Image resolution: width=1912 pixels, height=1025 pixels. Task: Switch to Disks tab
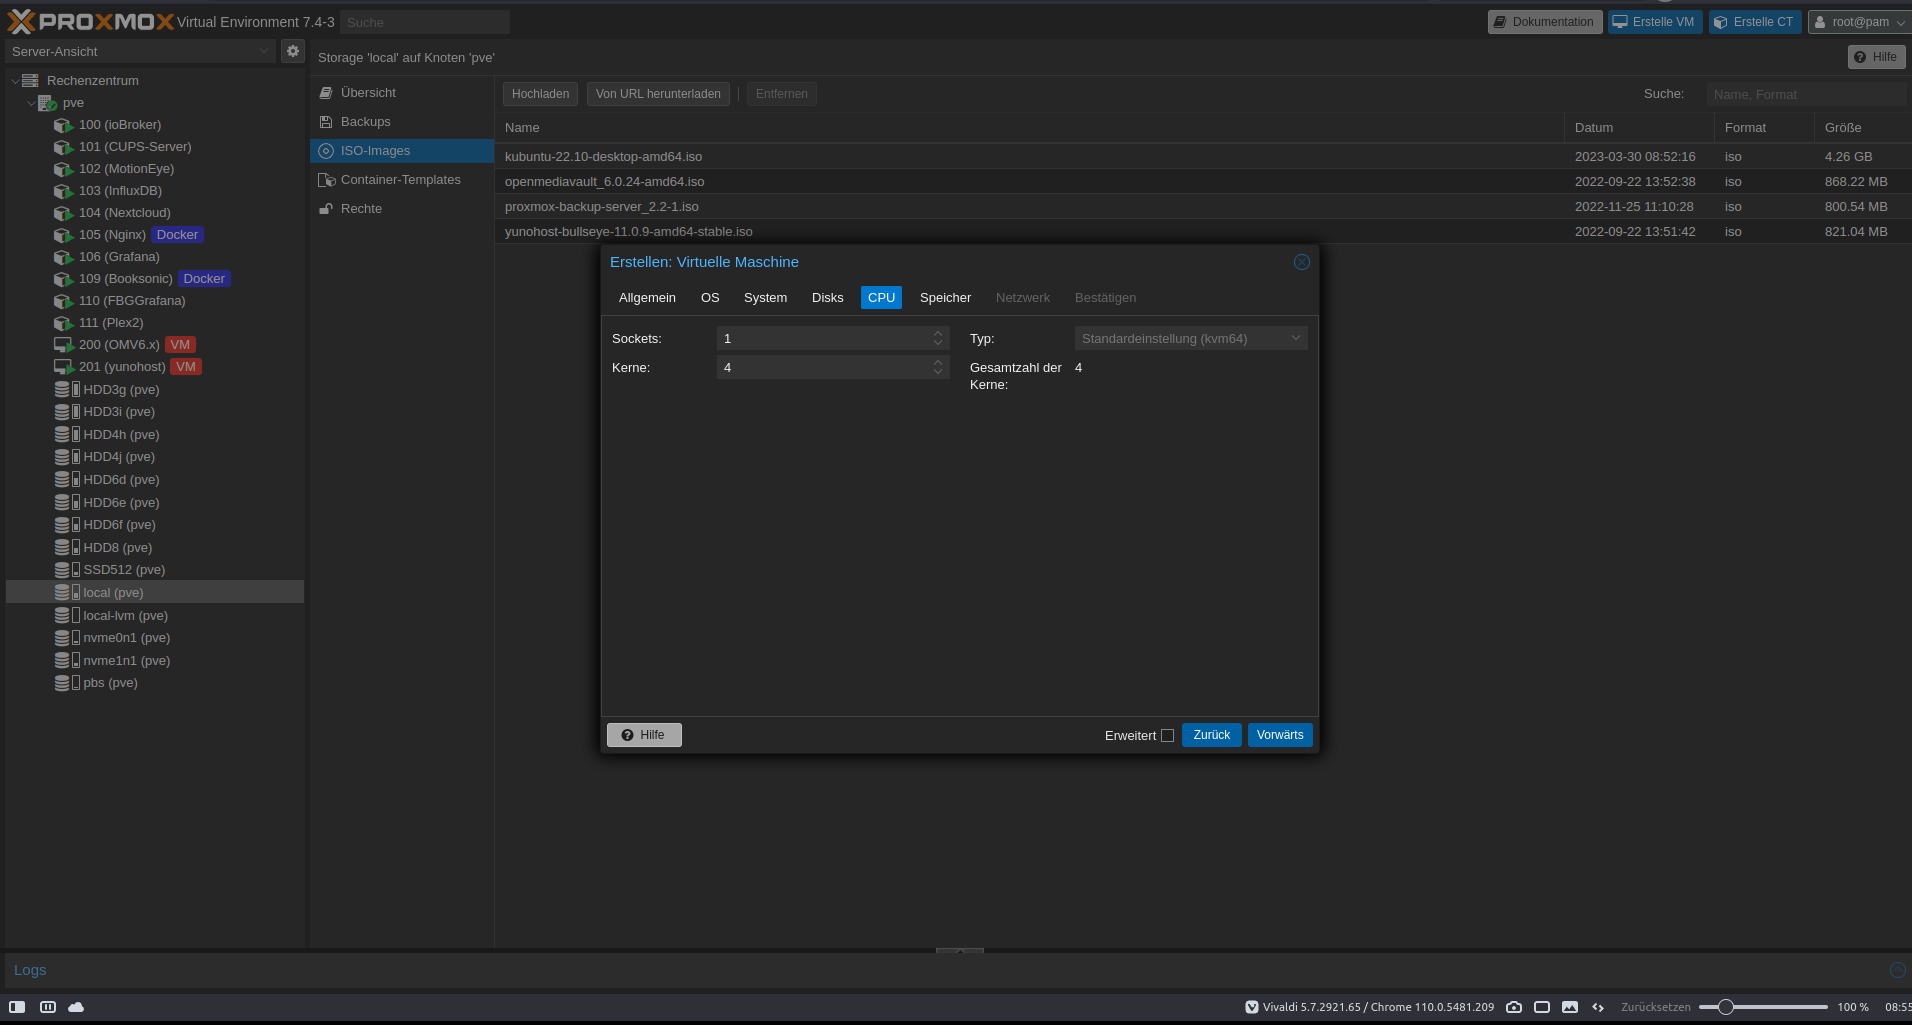click(827, 298)
